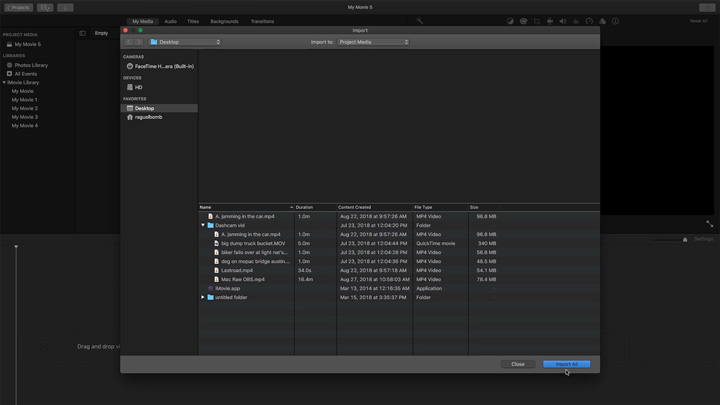Image resolution: width=720 pixels, height=405 pixels.
Task: Click the Import All button
Action: [567, 364]
